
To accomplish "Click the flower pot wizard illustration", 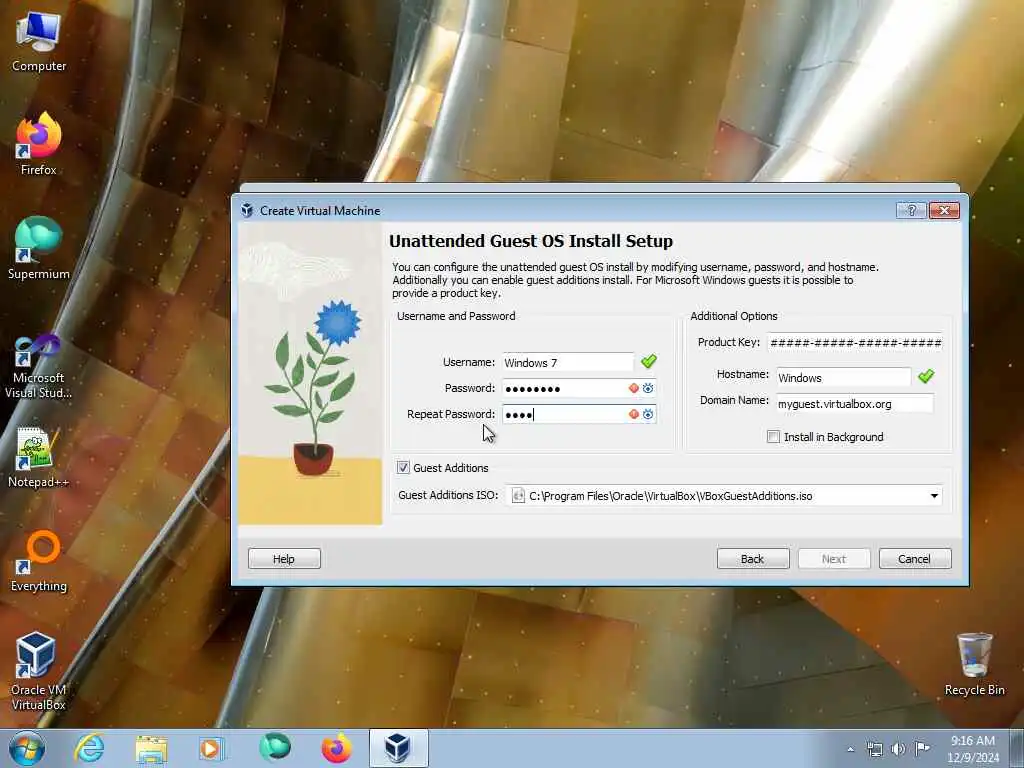I will (x=310, y=374).
